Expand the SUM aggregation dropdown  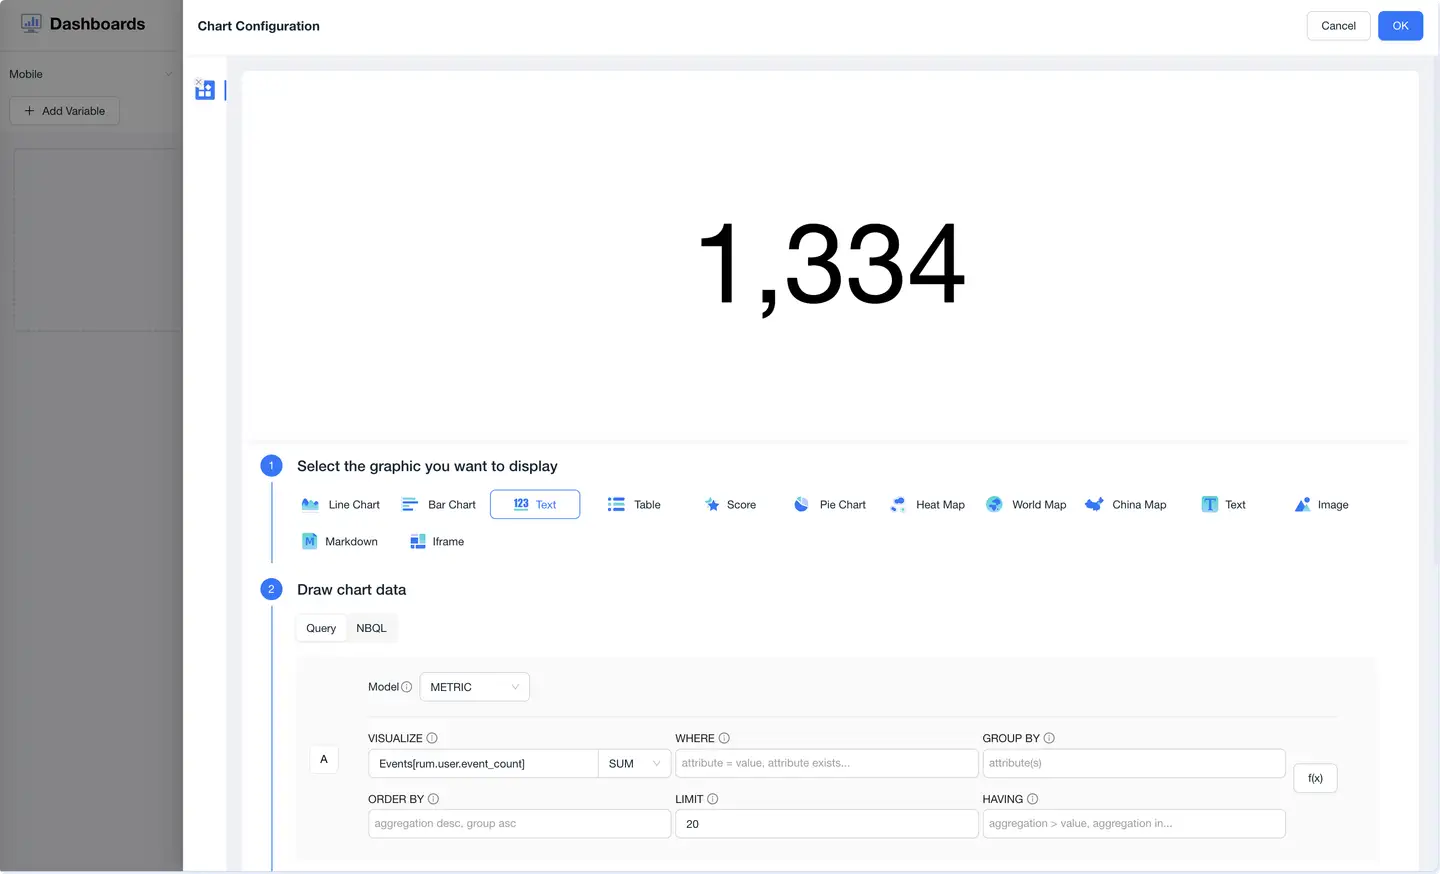tap(634, 764)
